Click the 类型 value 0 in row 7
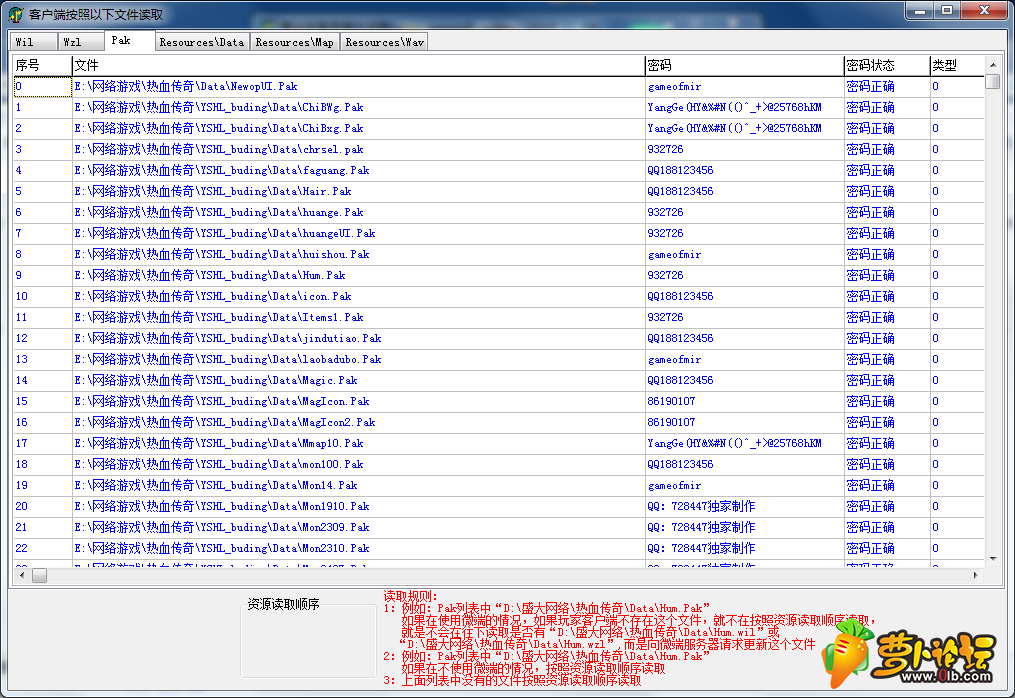Screen dimensions: 1015x698 pyautogui.click(x=935, y=233)
